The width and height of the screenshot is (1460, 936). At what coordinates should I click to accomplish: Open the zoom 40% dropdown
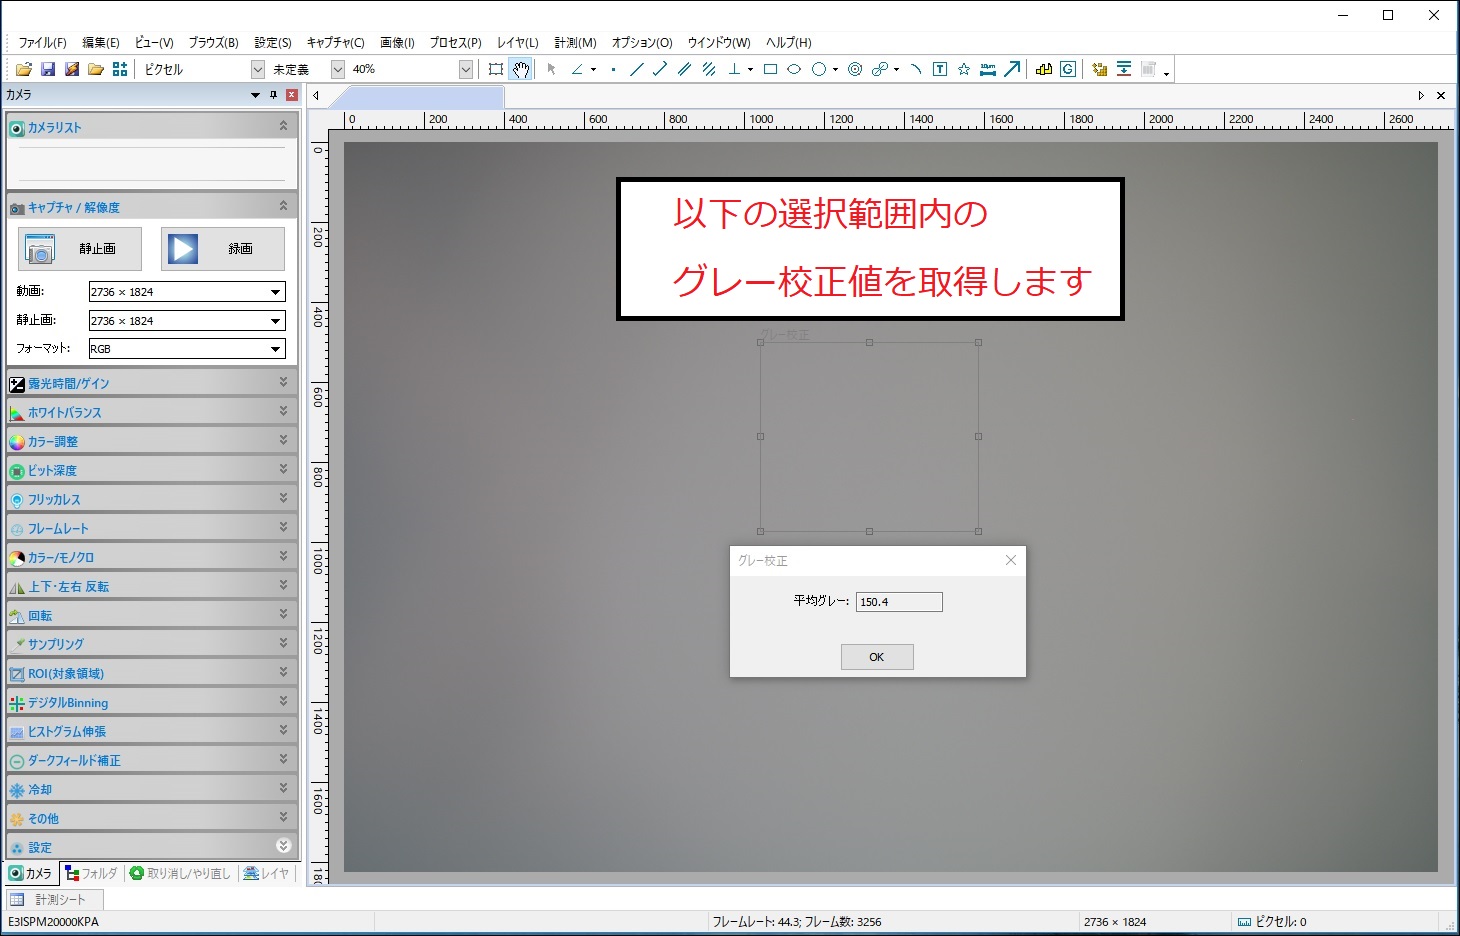(x=466, y=69)
